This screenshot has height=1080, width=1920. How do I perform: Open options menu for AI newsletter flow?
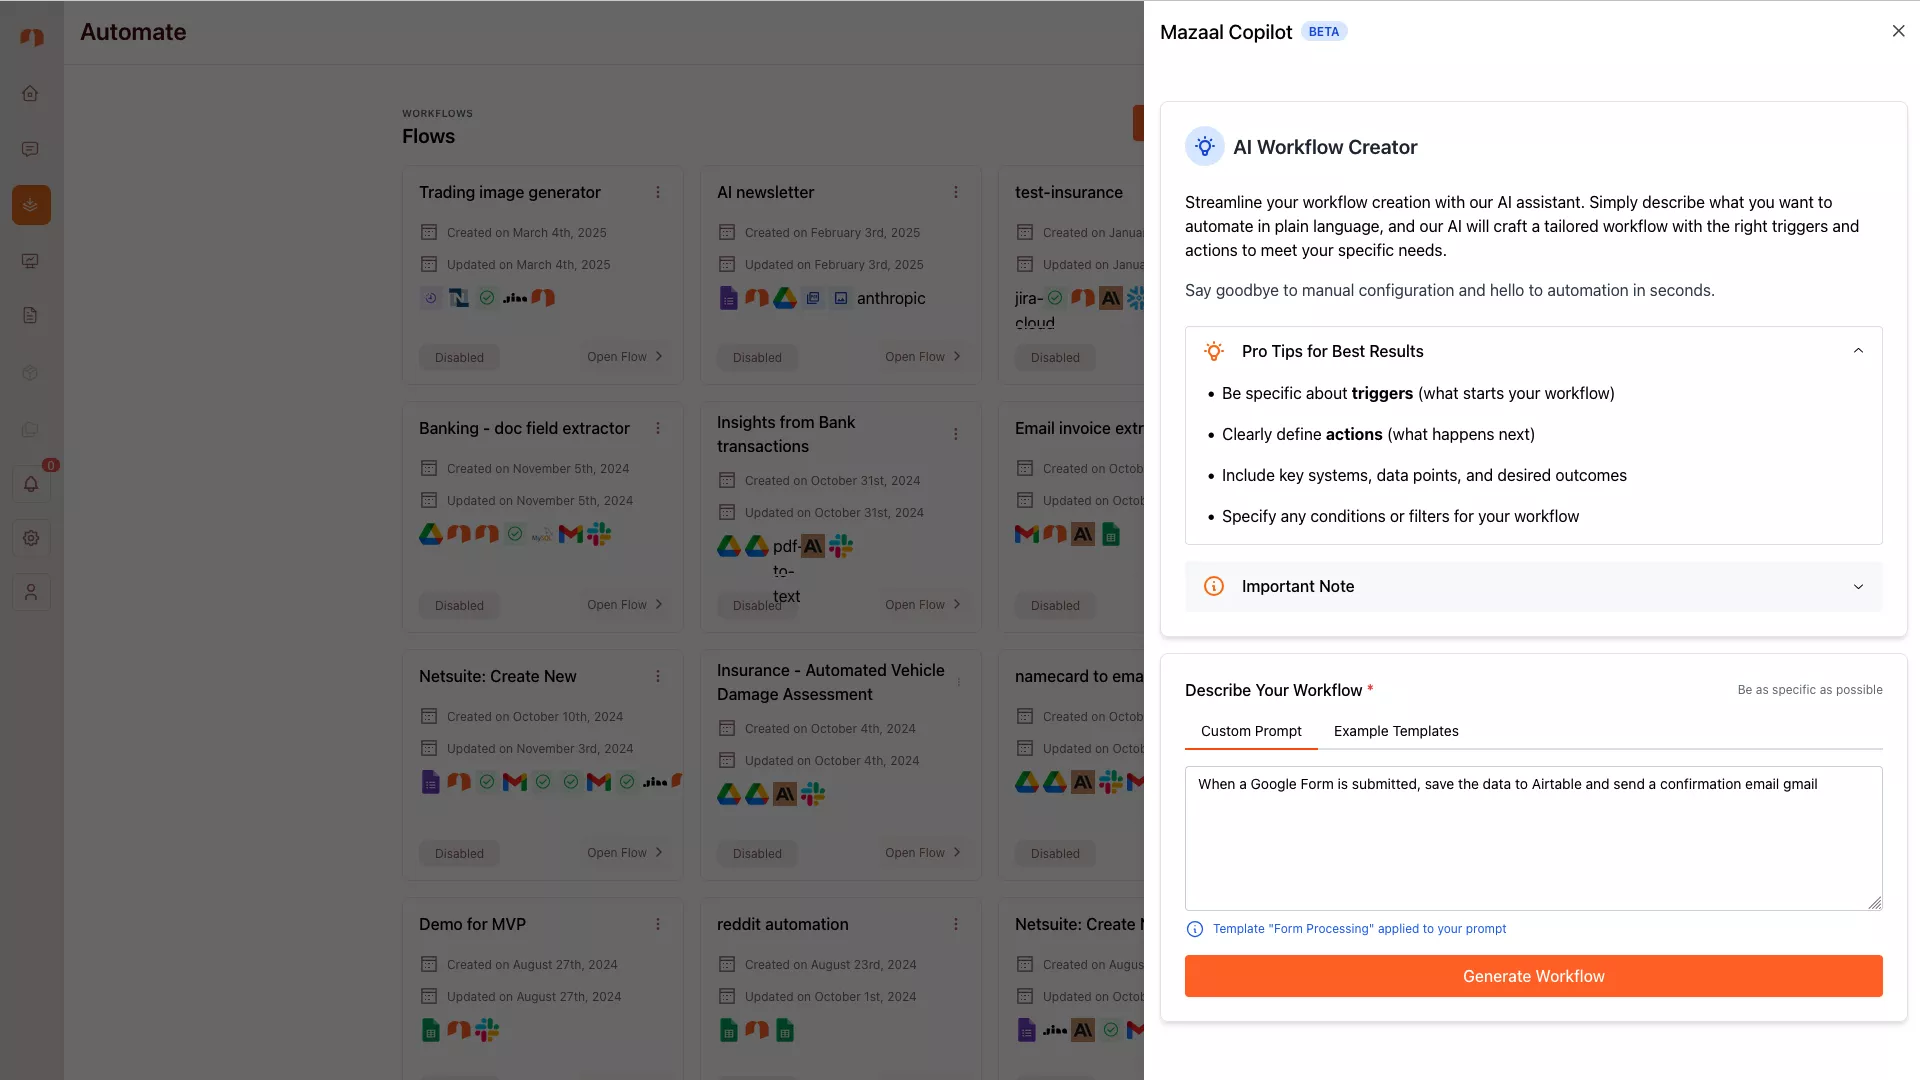[x=956, y=192]
